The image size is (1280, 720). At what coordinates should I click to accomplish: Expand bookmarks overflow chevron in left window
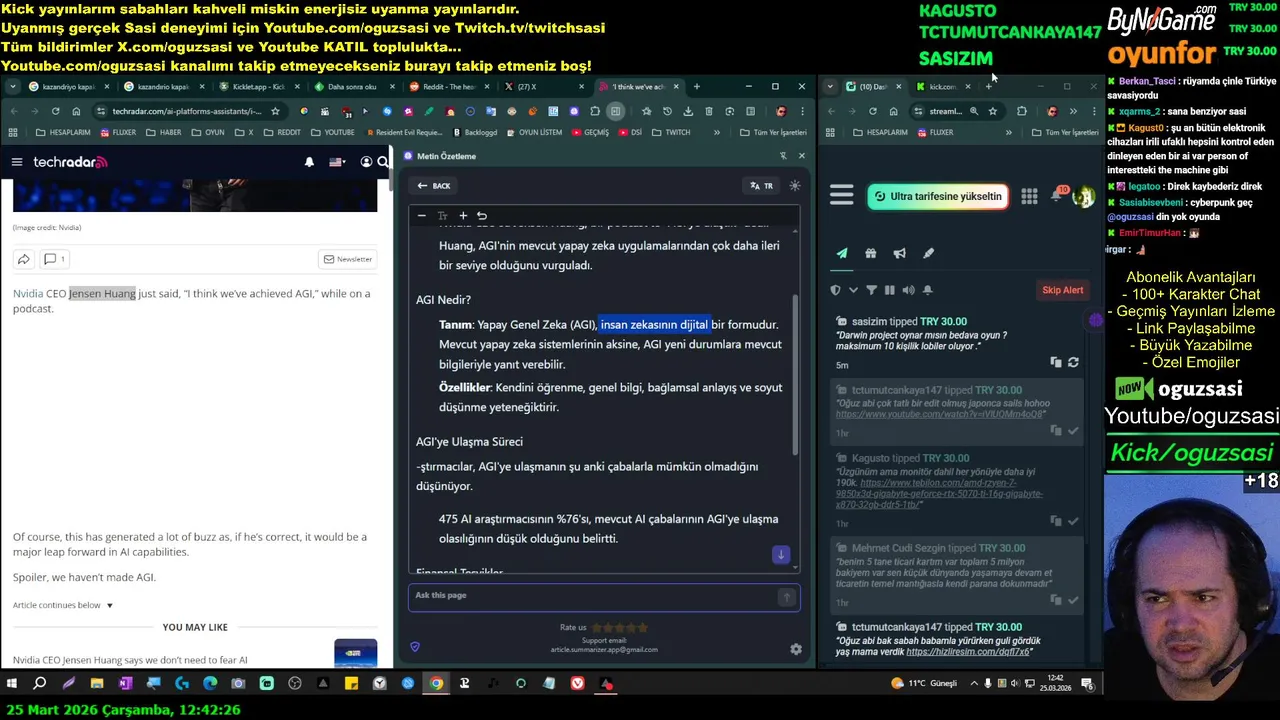click(x=717, y=132)
